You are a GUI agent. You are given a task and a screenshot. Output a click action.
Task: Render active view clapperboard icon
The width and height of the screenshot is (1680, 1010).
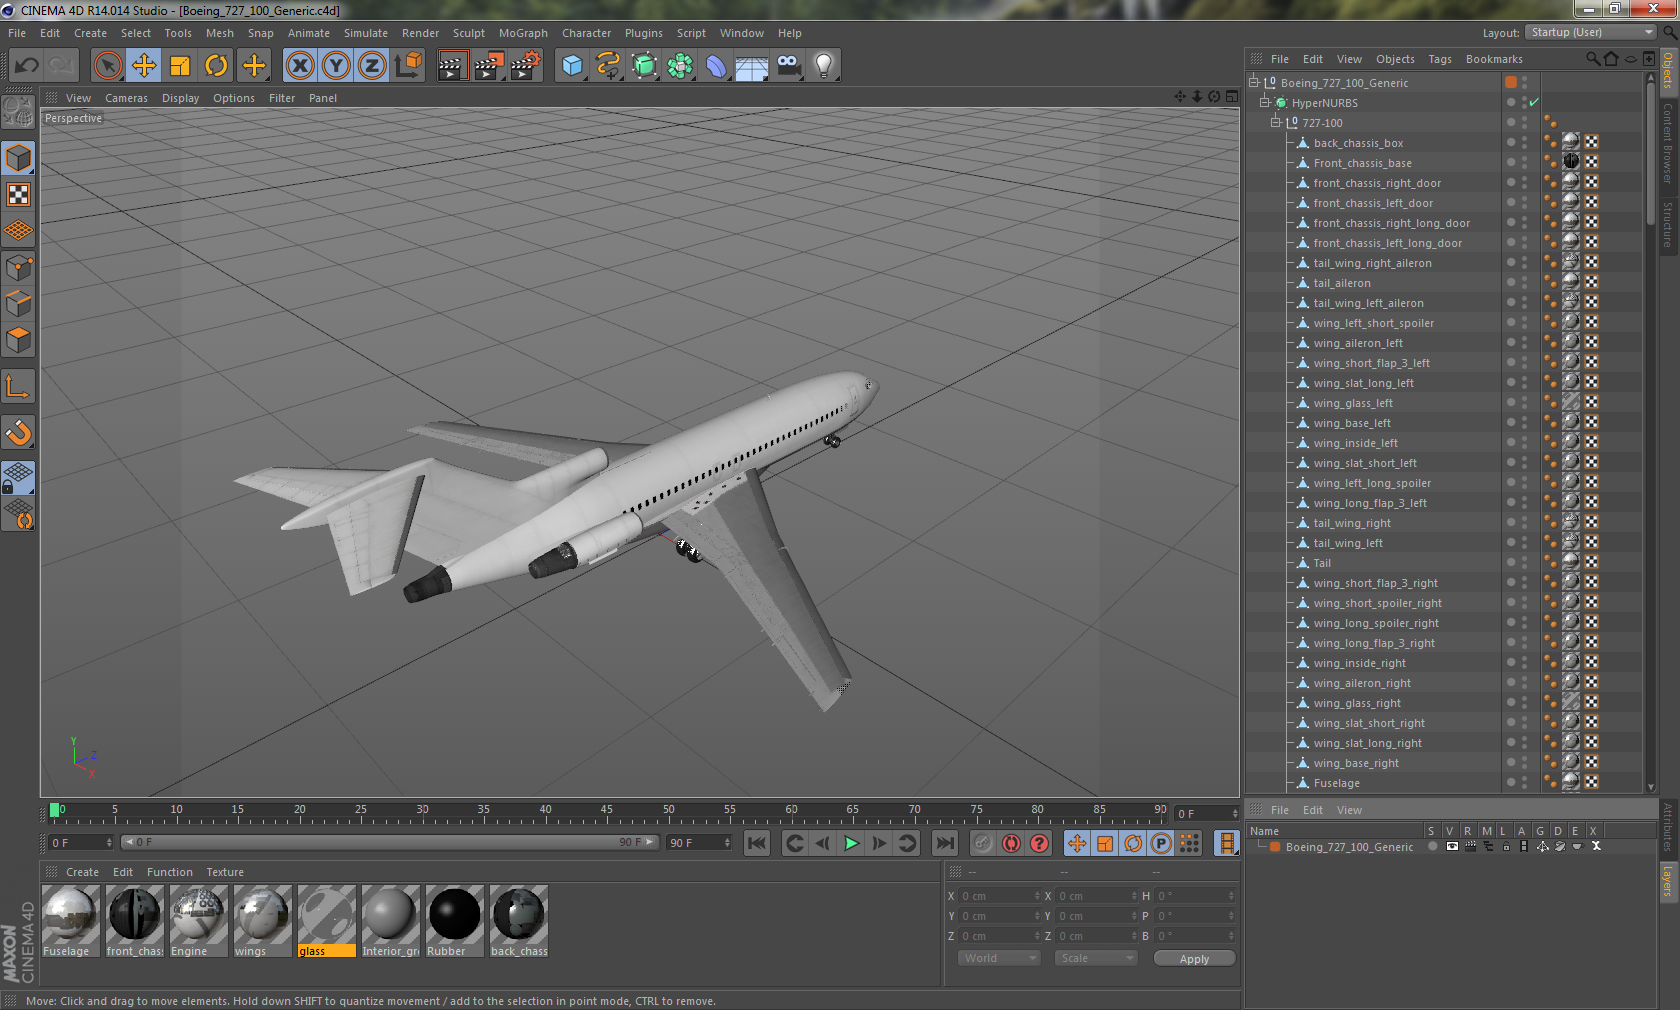coord(452,66)
